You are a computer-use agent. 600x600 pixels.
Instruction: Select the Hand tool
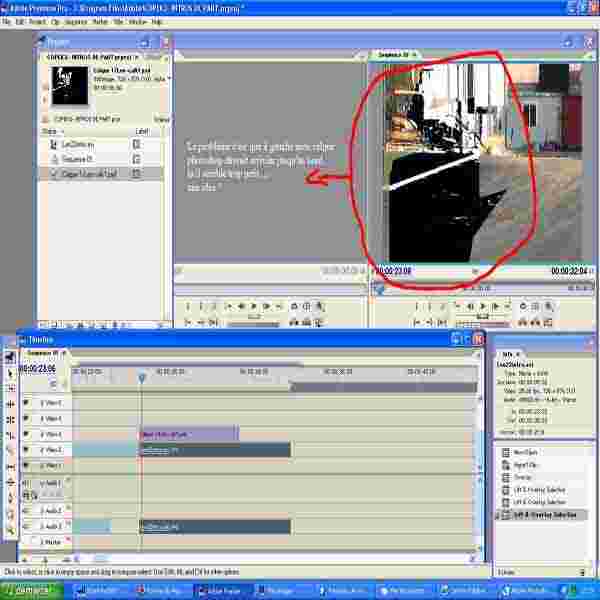point(10,514)
